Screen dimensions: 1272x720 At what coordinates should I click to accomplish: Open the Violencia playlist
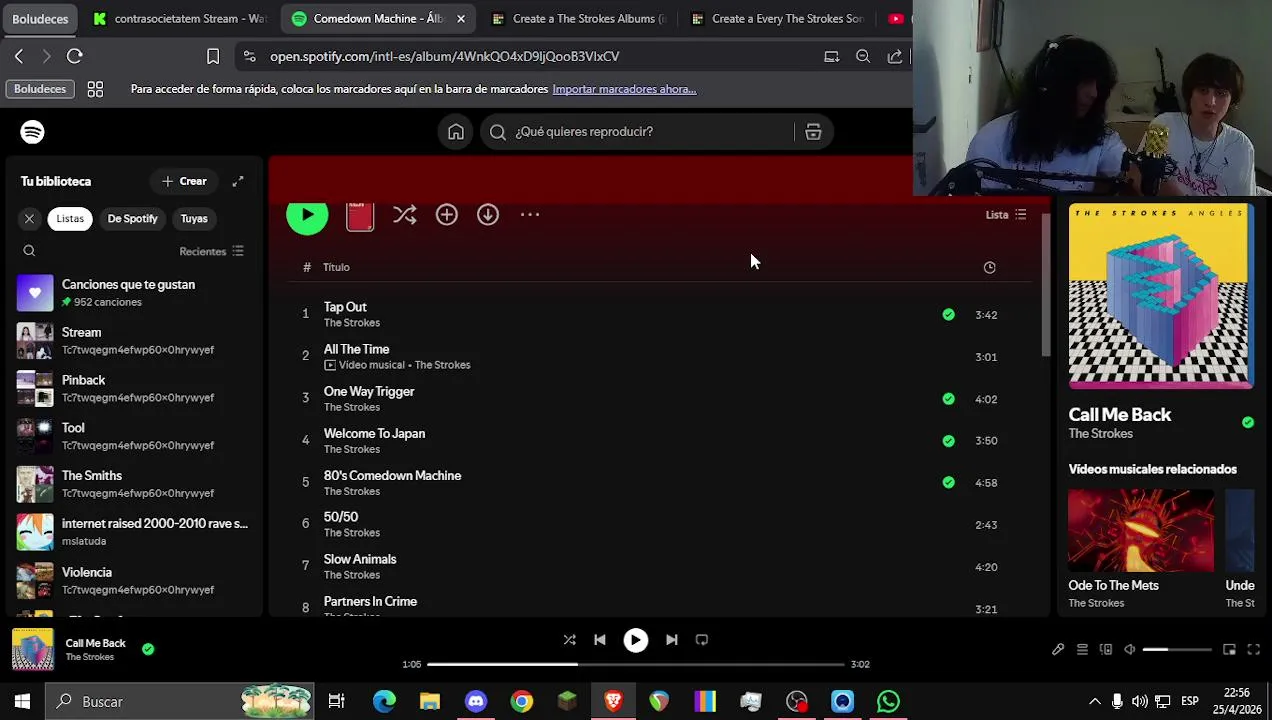tap(136, 581)
